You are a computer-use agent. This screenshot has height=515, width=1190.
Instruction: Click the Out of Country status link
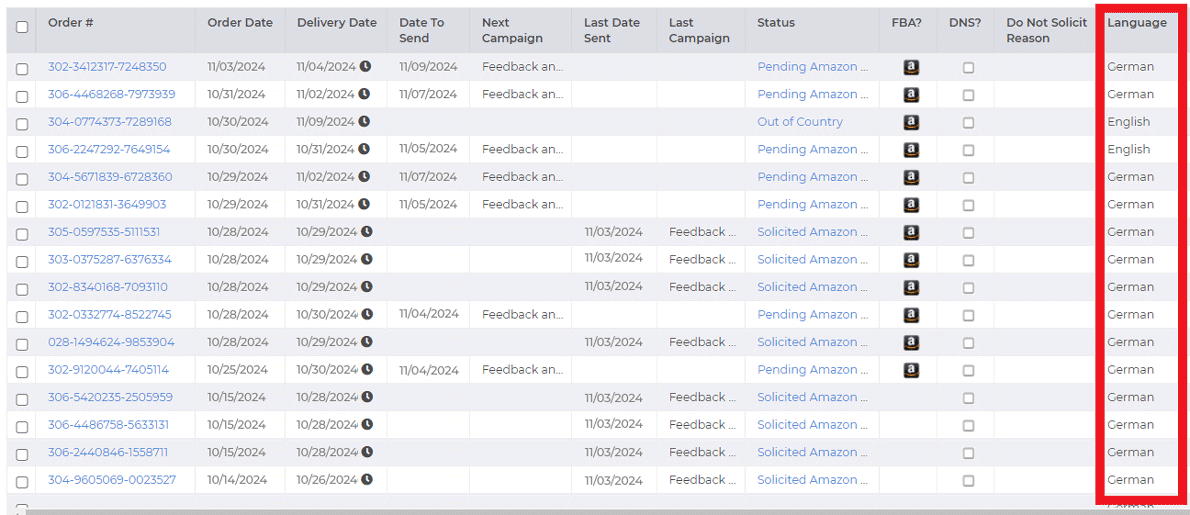point(800,122)
